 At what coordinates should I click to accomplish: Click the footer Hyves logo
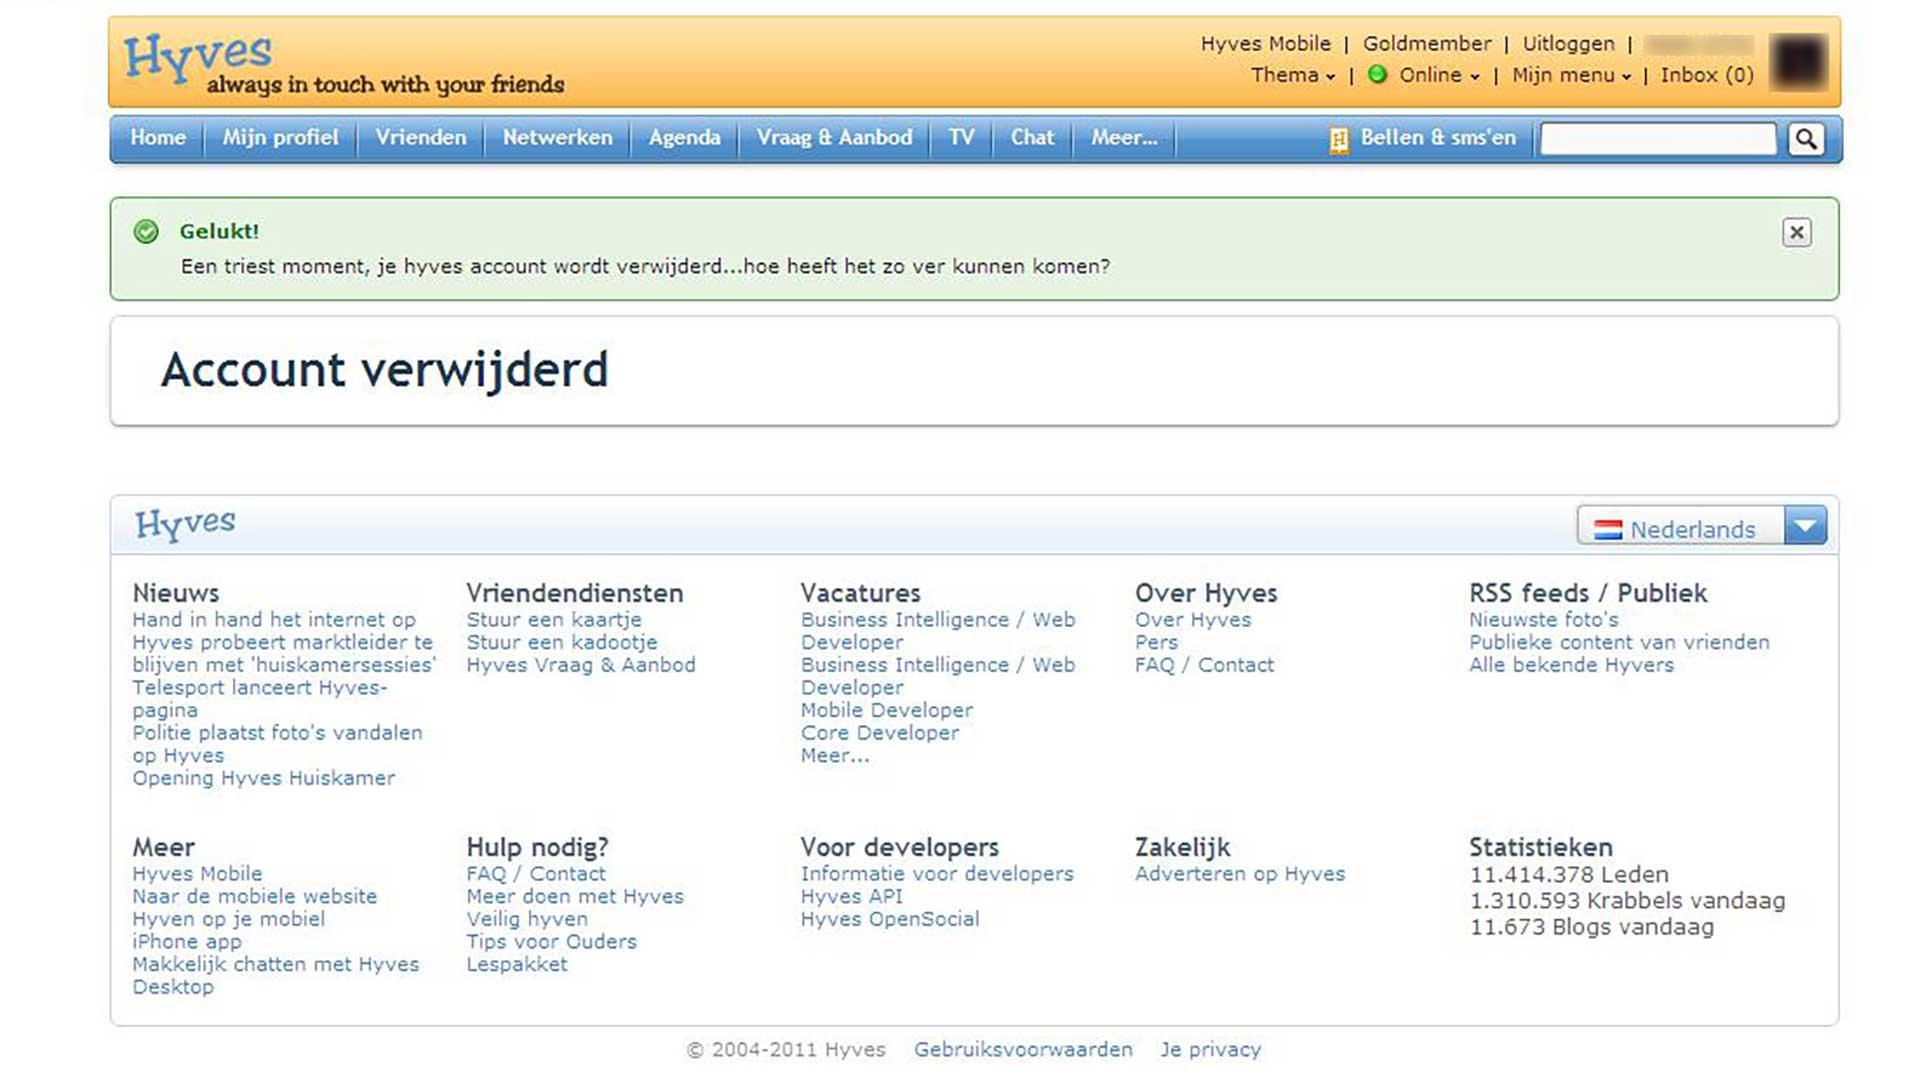point(185,523)
